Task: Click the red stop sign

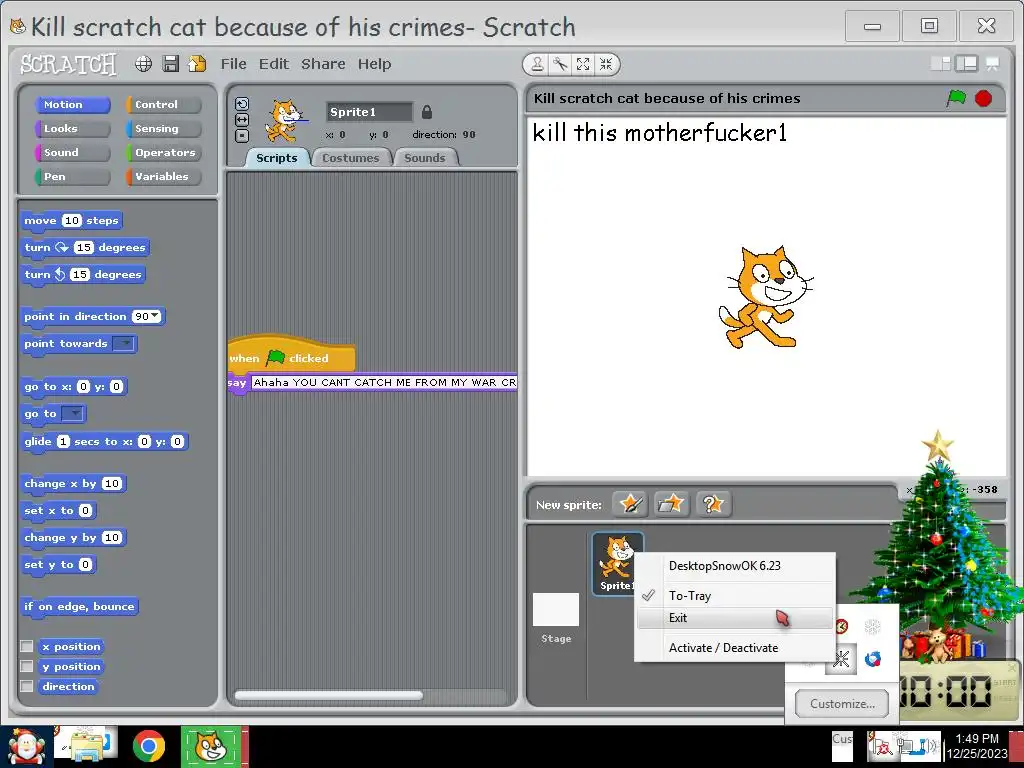Action: coord(984,98)
